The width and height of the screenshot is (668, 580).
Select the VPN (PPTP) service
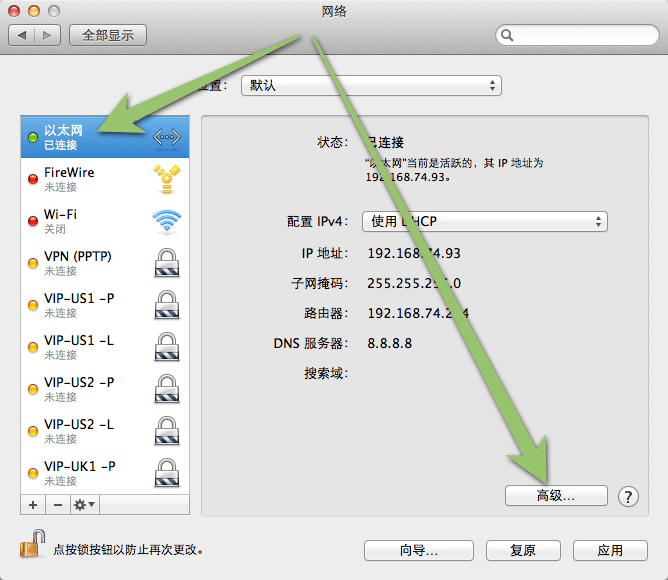(105, 263)
